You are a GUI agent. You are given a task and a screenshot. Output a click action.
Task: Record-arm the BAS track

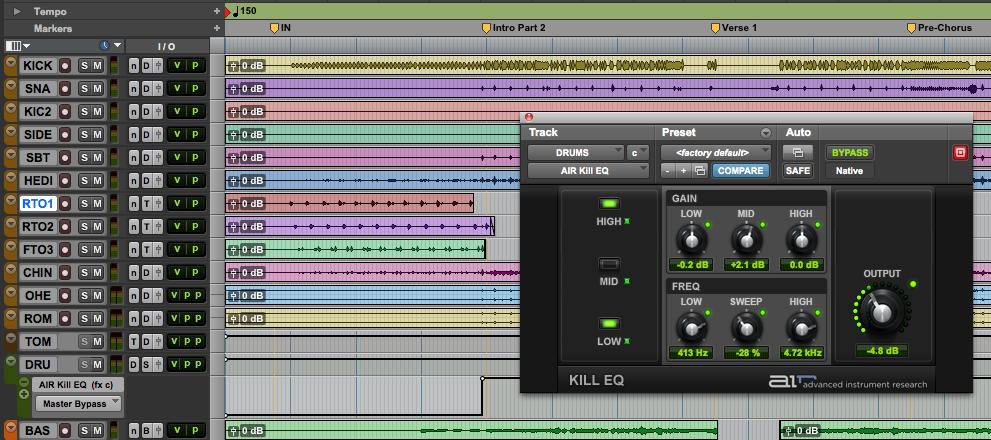click(65, 431)
